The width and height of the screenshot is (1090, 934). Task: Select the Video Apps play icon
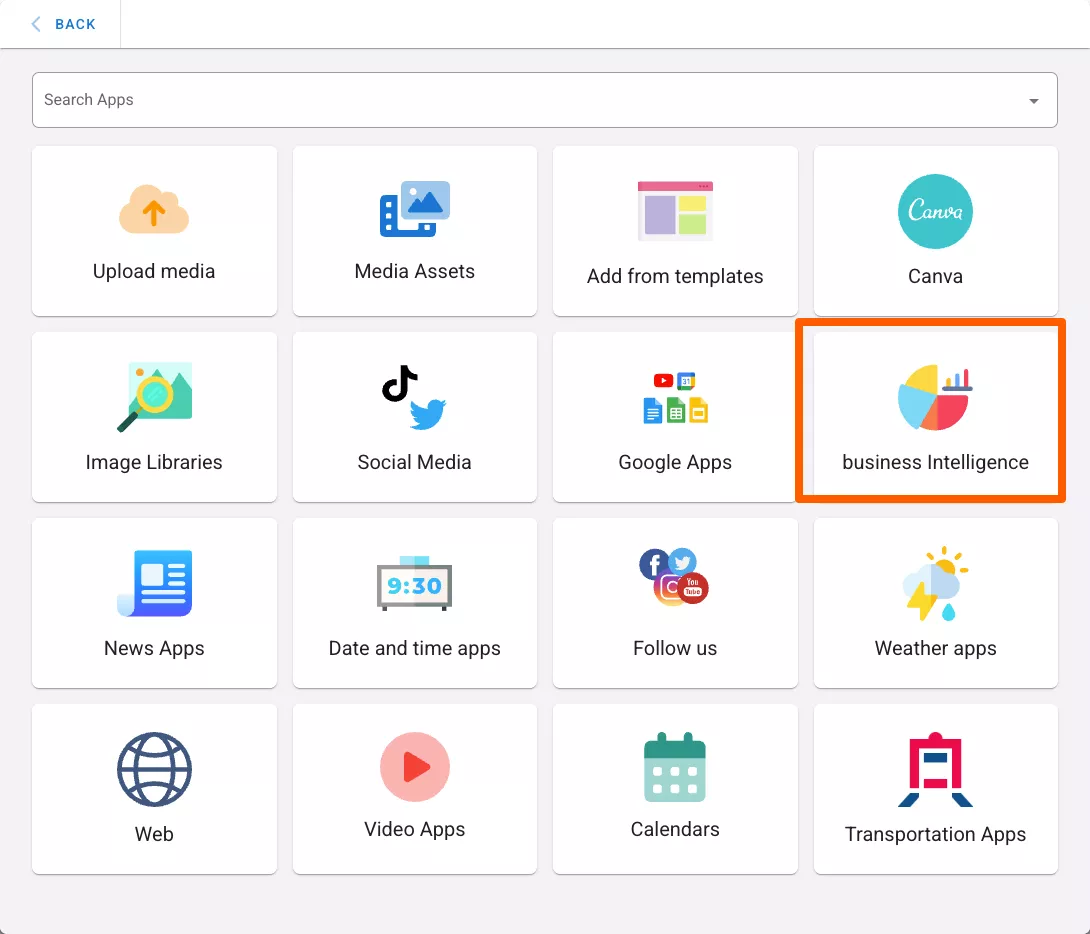[x=414, y=767]
